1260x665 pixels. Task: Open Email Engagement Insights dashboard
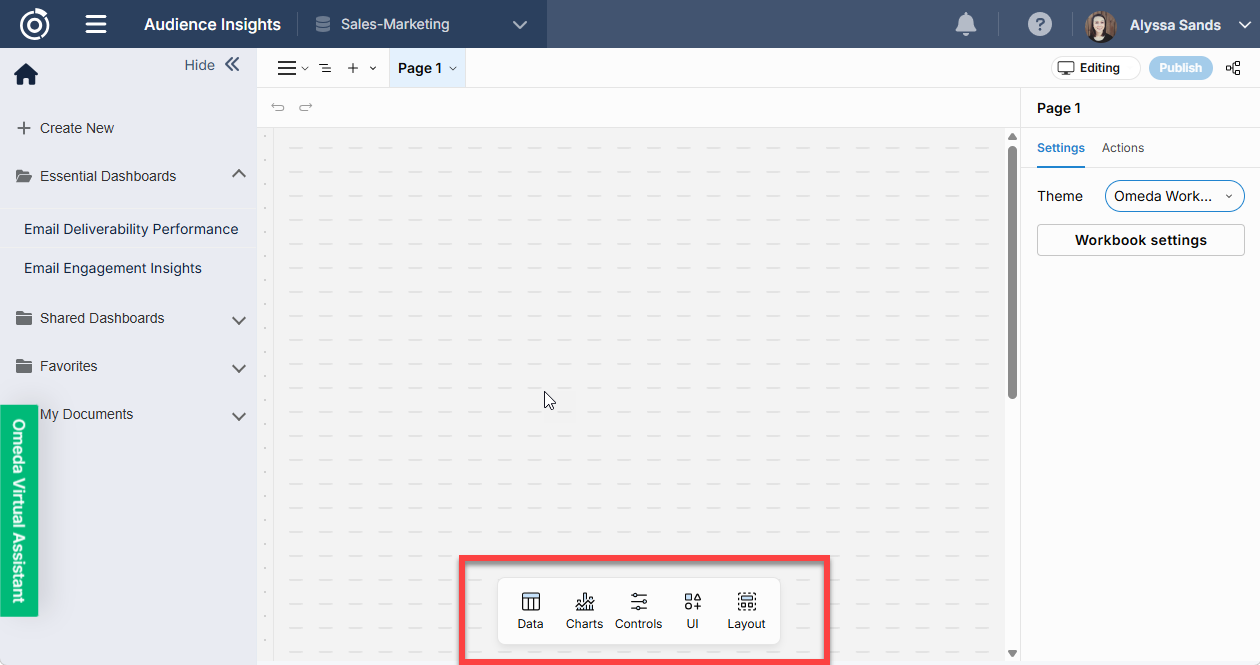point(113,268)
